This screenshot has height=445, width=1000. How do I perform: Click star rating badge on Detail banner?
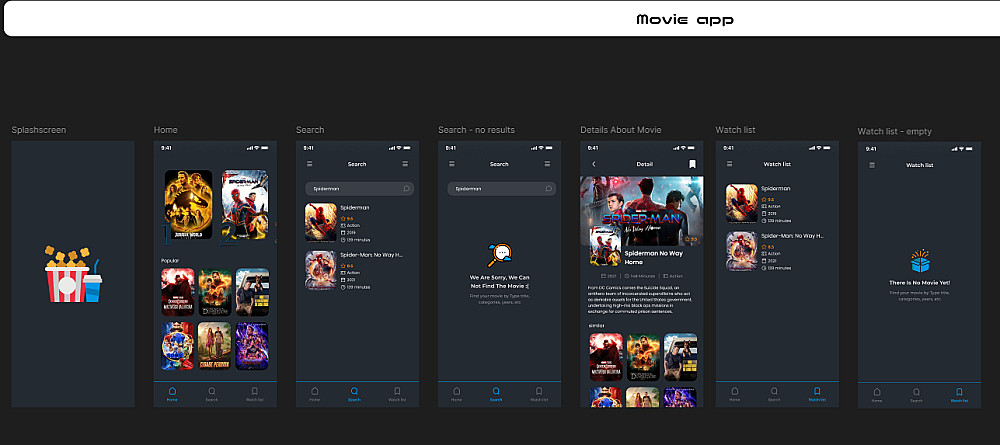[x=691, y=239]
